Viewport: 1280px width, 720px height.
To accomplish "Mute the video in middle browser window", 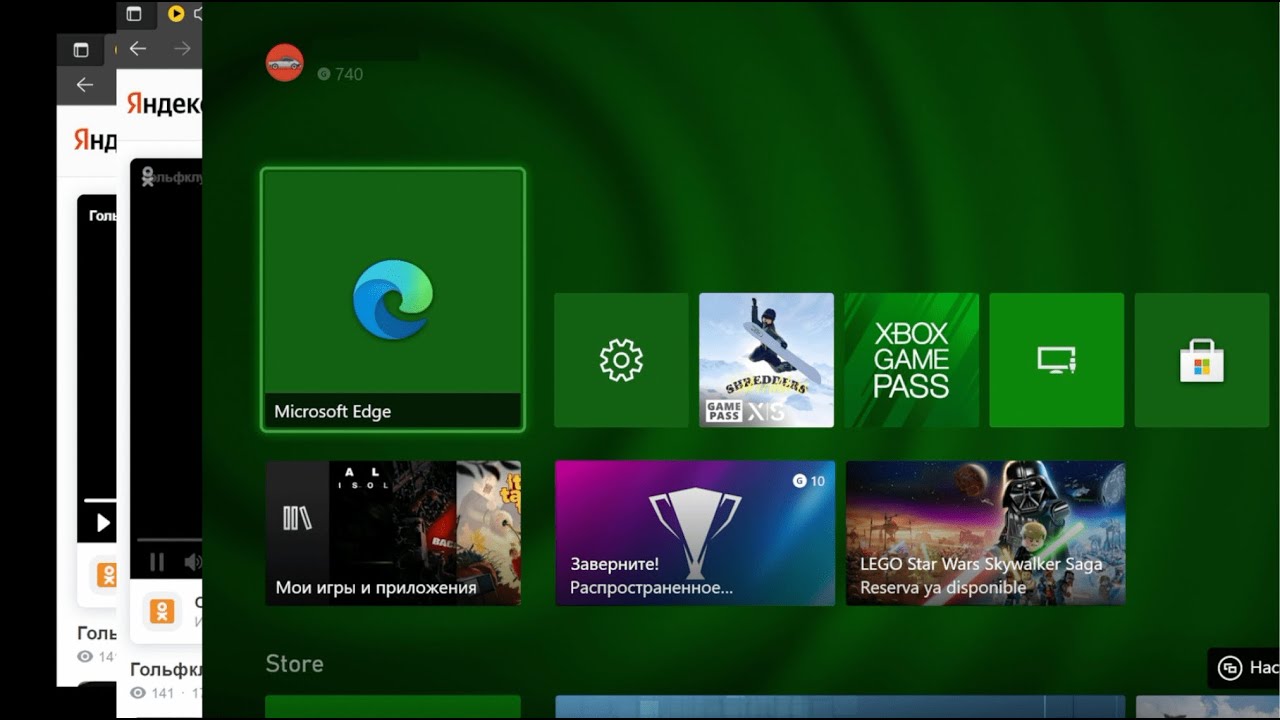I will pyautogui.click(x=193, y=562).
